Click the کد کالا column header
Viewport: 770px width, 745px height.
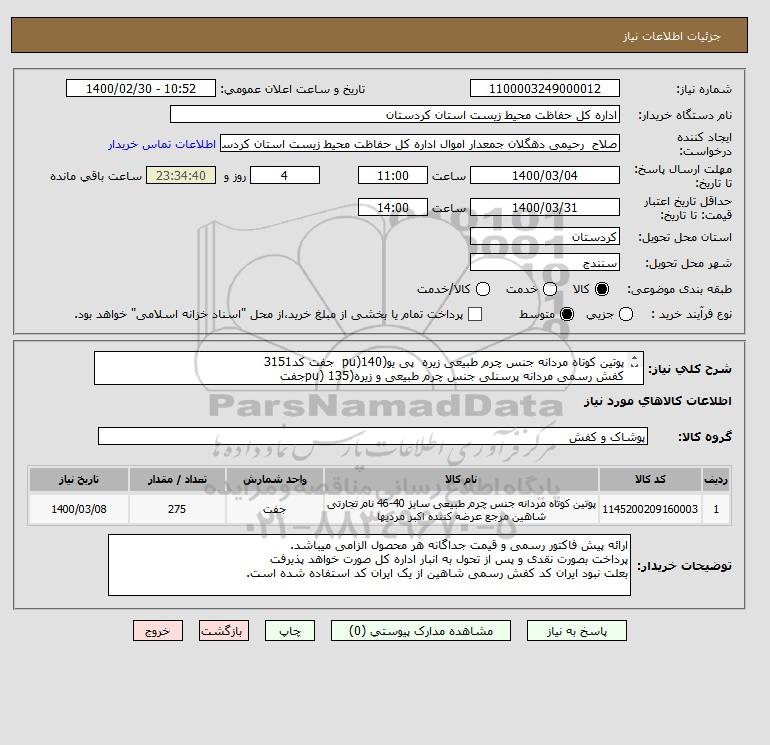pos(650,479)
